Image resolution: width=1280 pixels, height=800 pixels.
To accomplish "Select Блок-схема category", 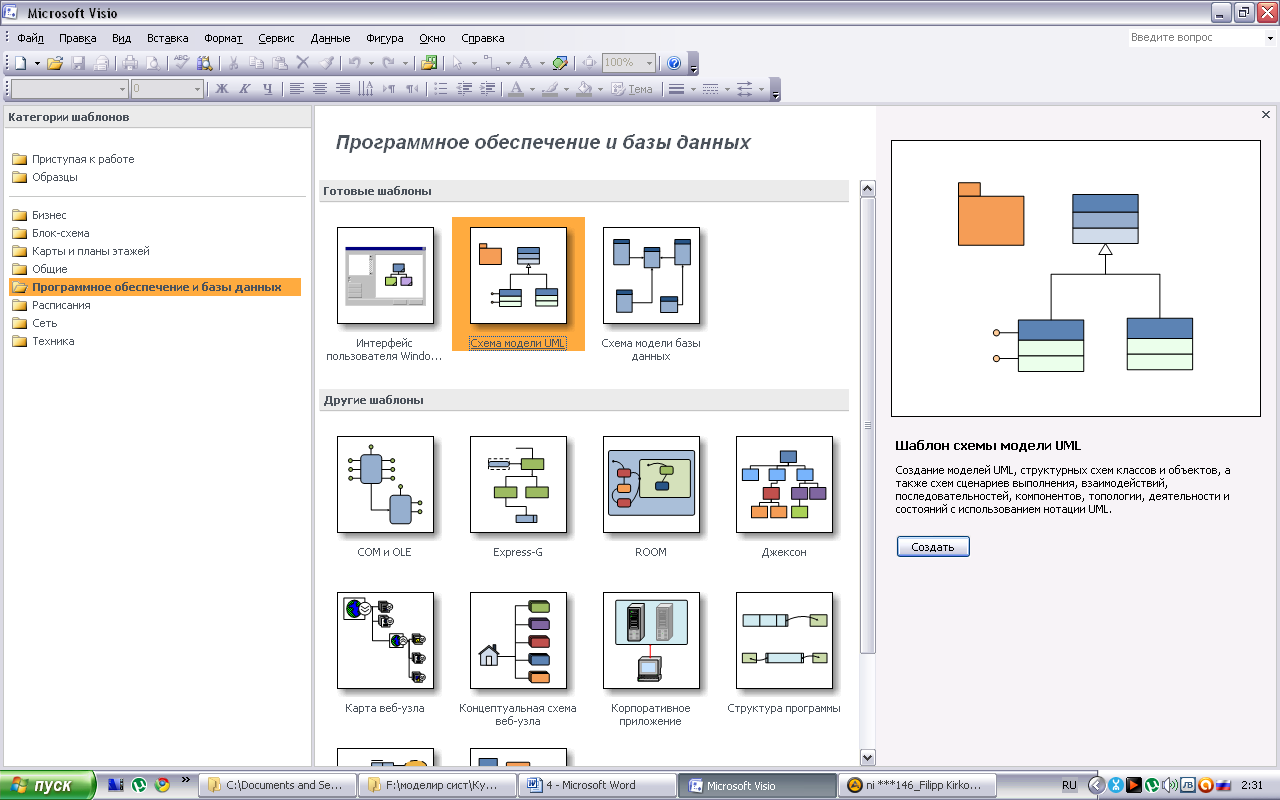I will (51, 233).
